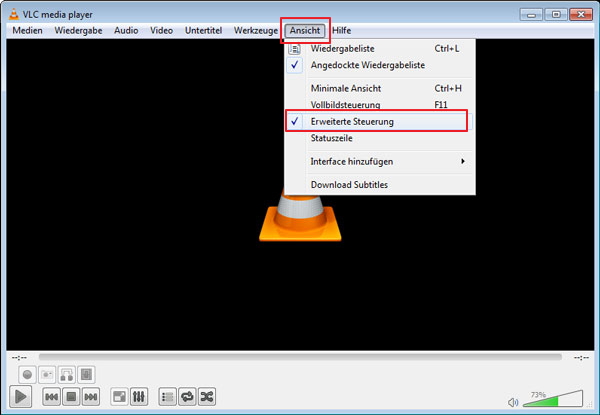Open the Audio menu
Image resolution: width=600 pixels, height=415 pixels.
(x=126, y=31)
